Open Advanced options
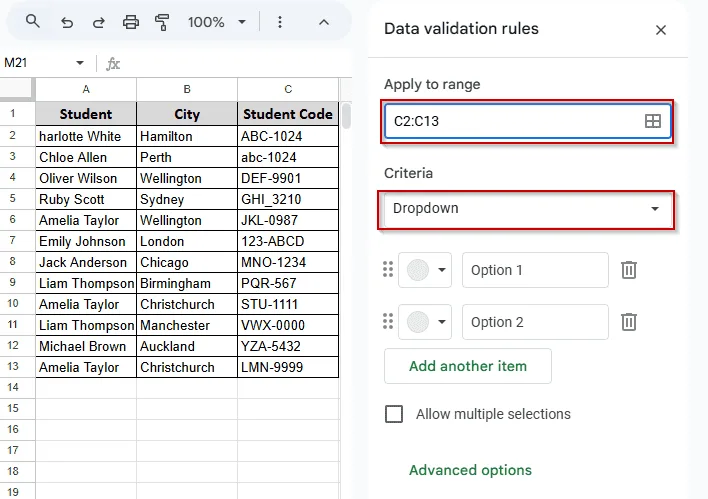Viewport: 708px width, 499px height. click(470, 470)
